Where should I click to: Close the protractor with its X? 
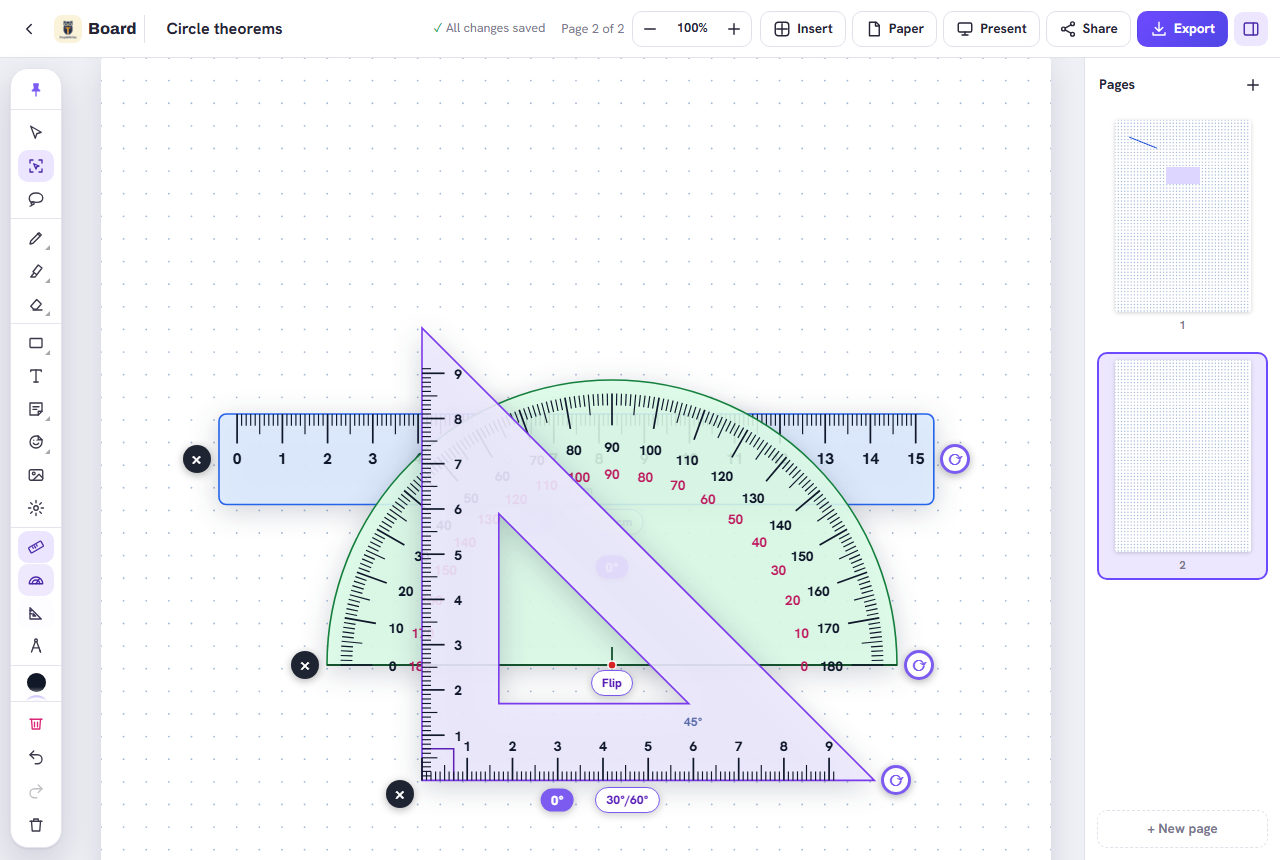tap(305, 665)
